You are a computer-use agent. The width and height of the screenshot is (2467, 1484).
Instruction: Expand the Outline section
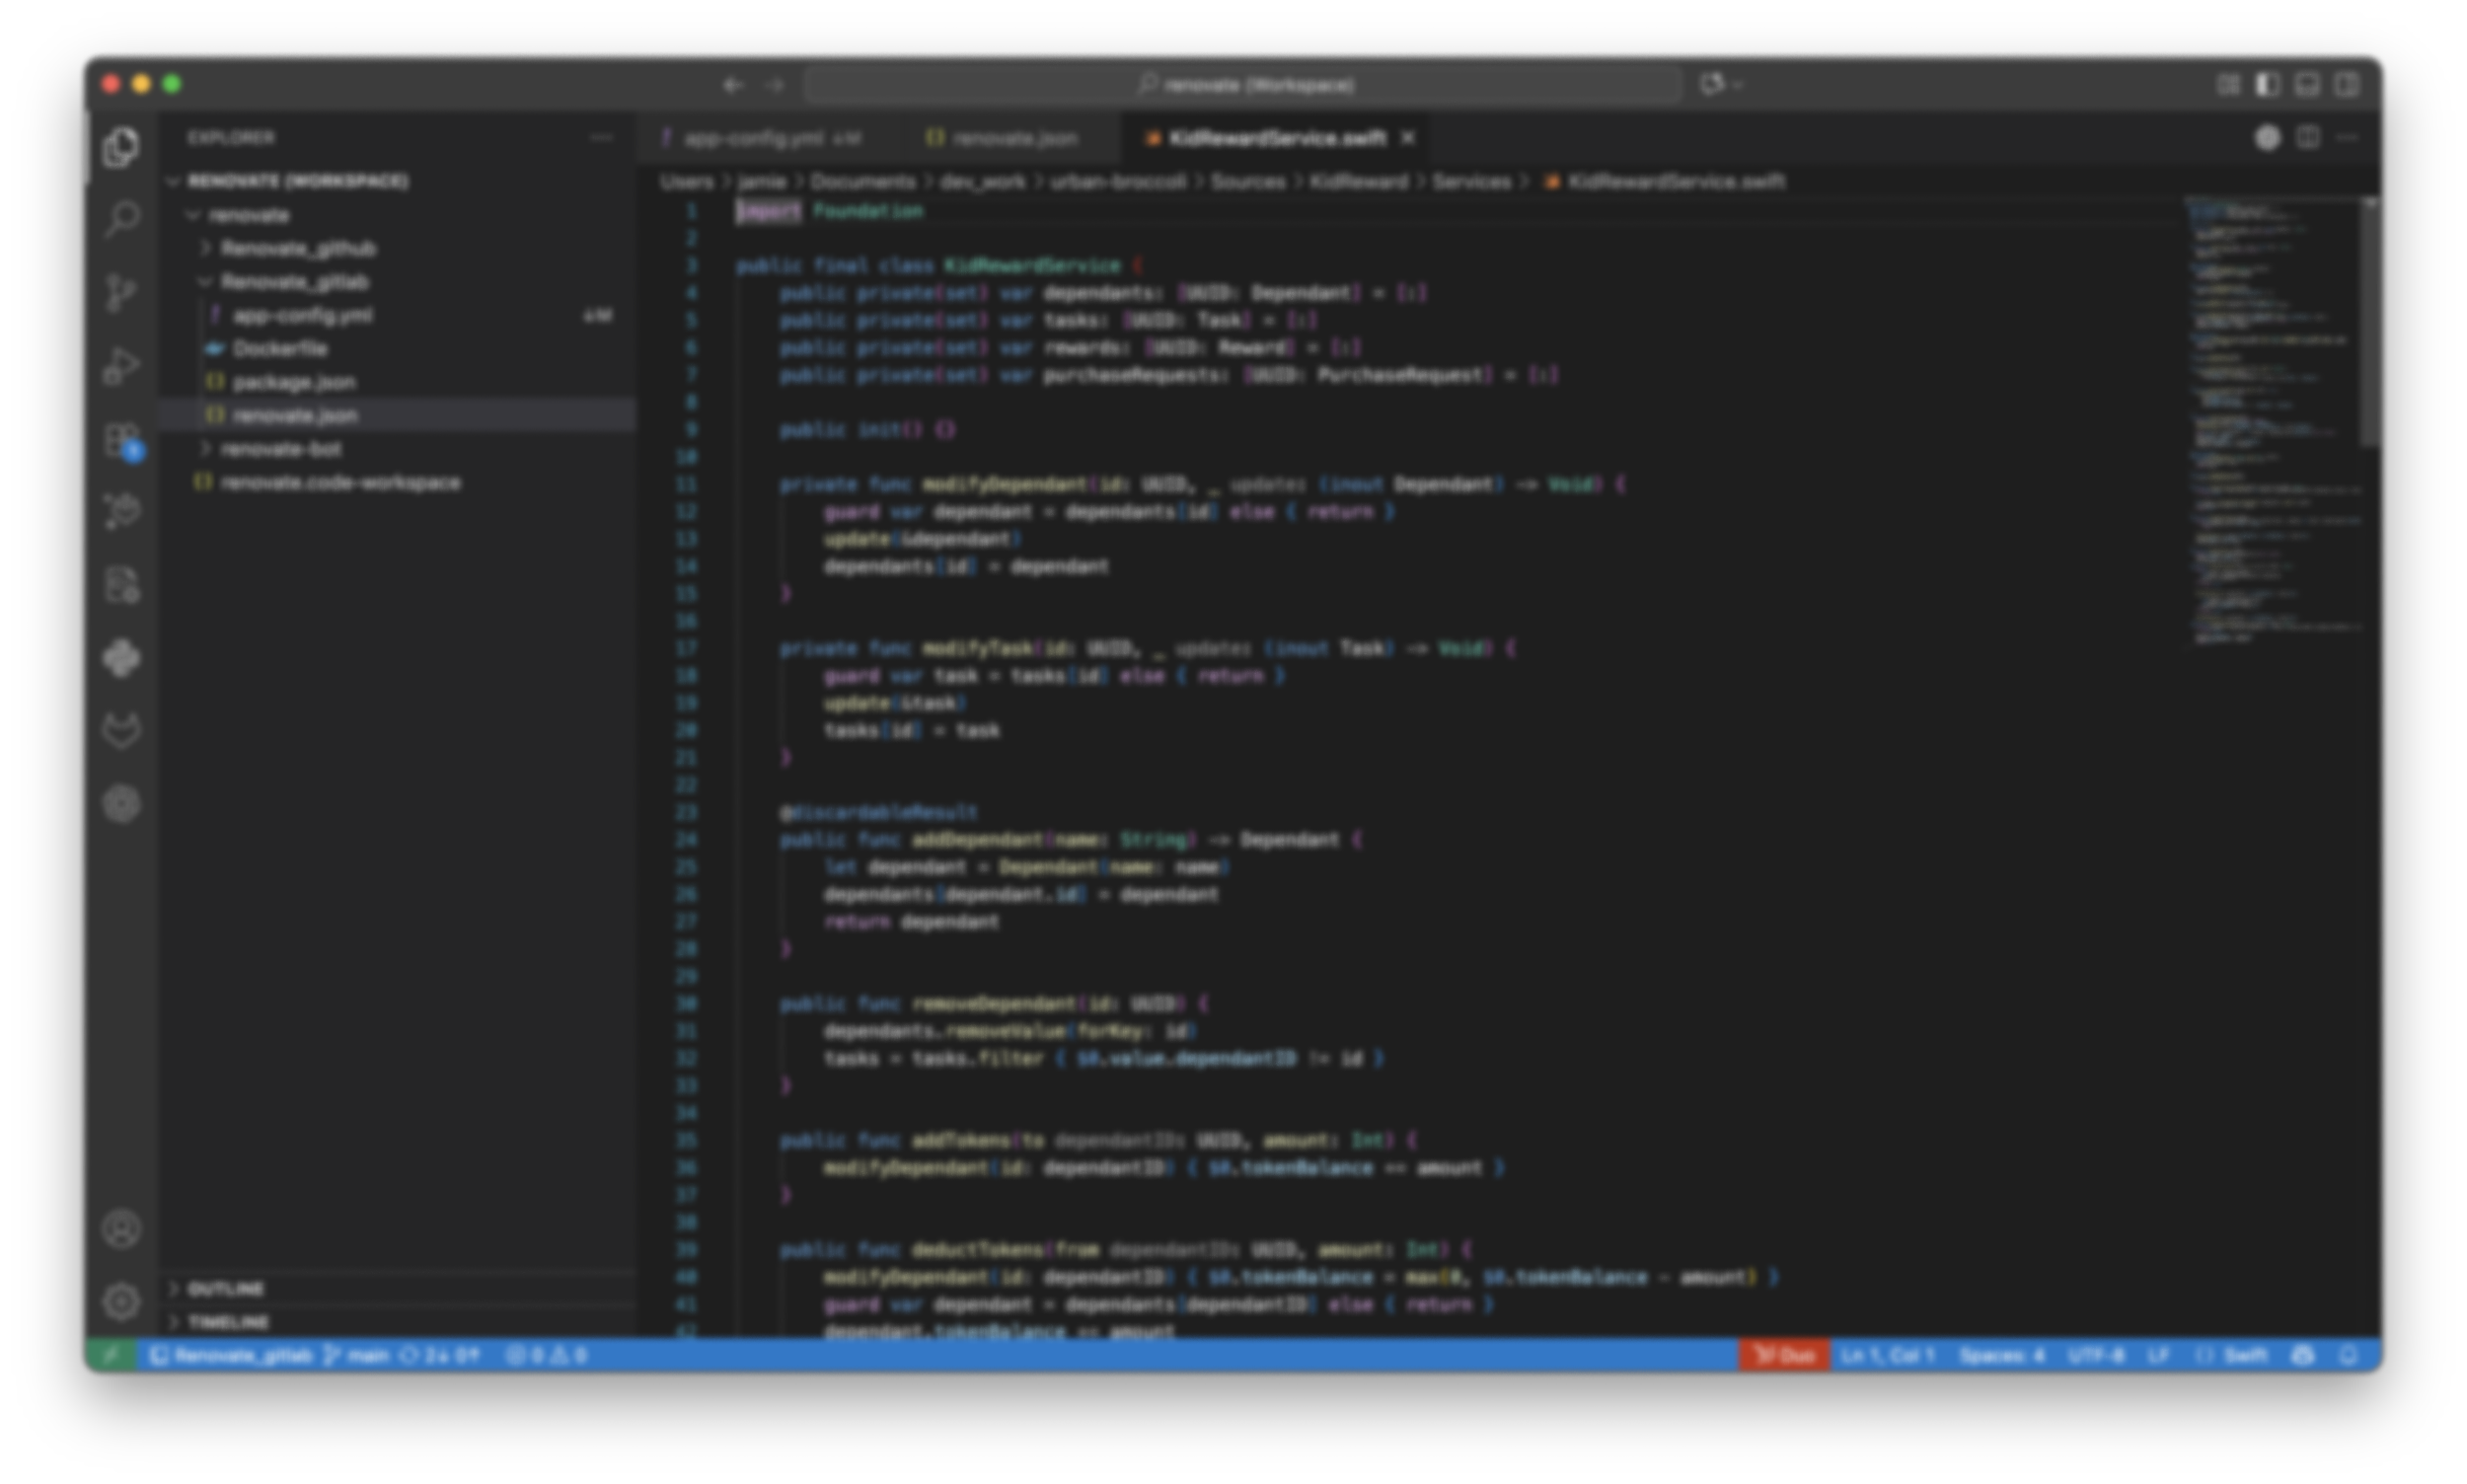tap(226, 1288)
